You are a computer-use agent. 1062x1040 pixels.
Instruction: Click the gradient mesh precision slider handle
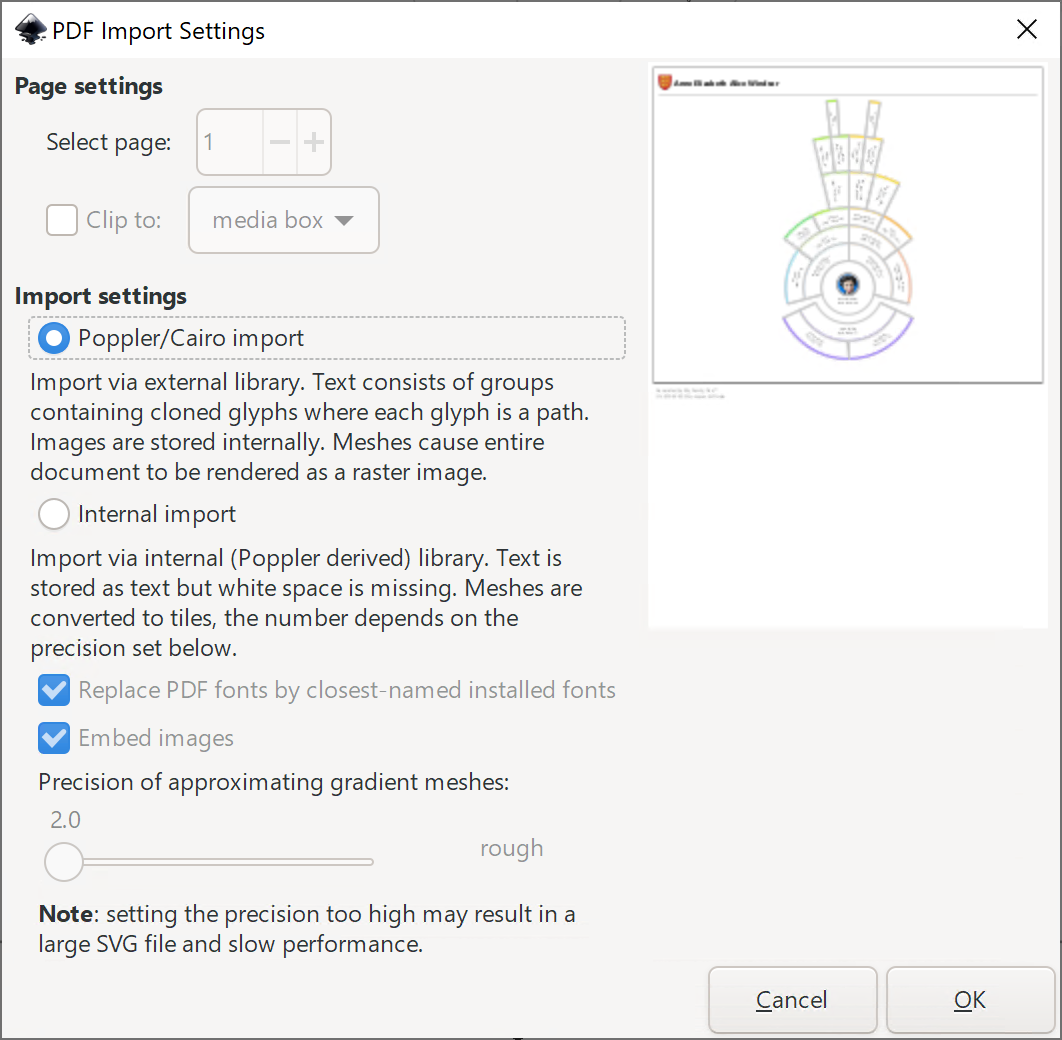64,861
